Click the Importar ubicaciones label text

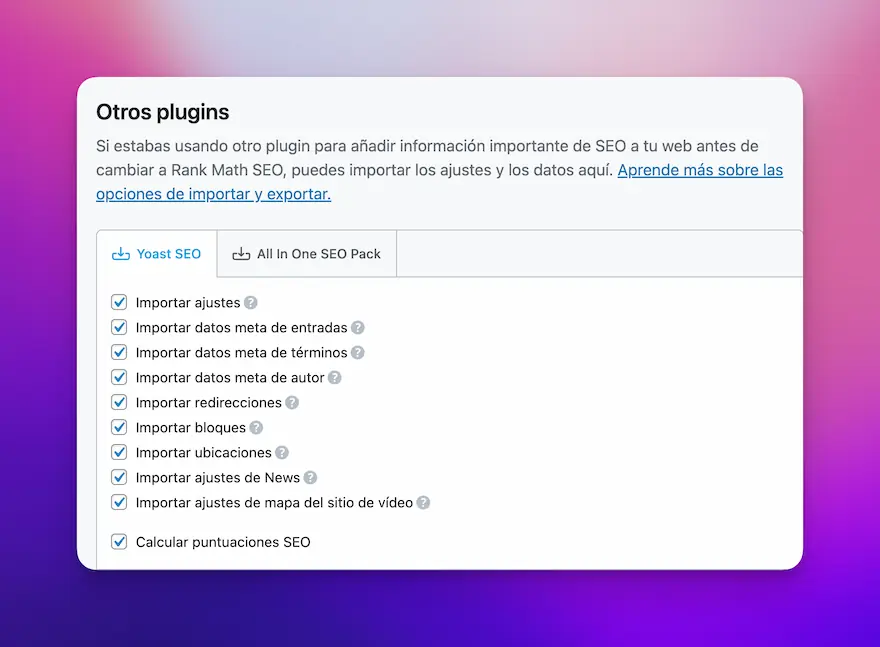coord(203,452)
